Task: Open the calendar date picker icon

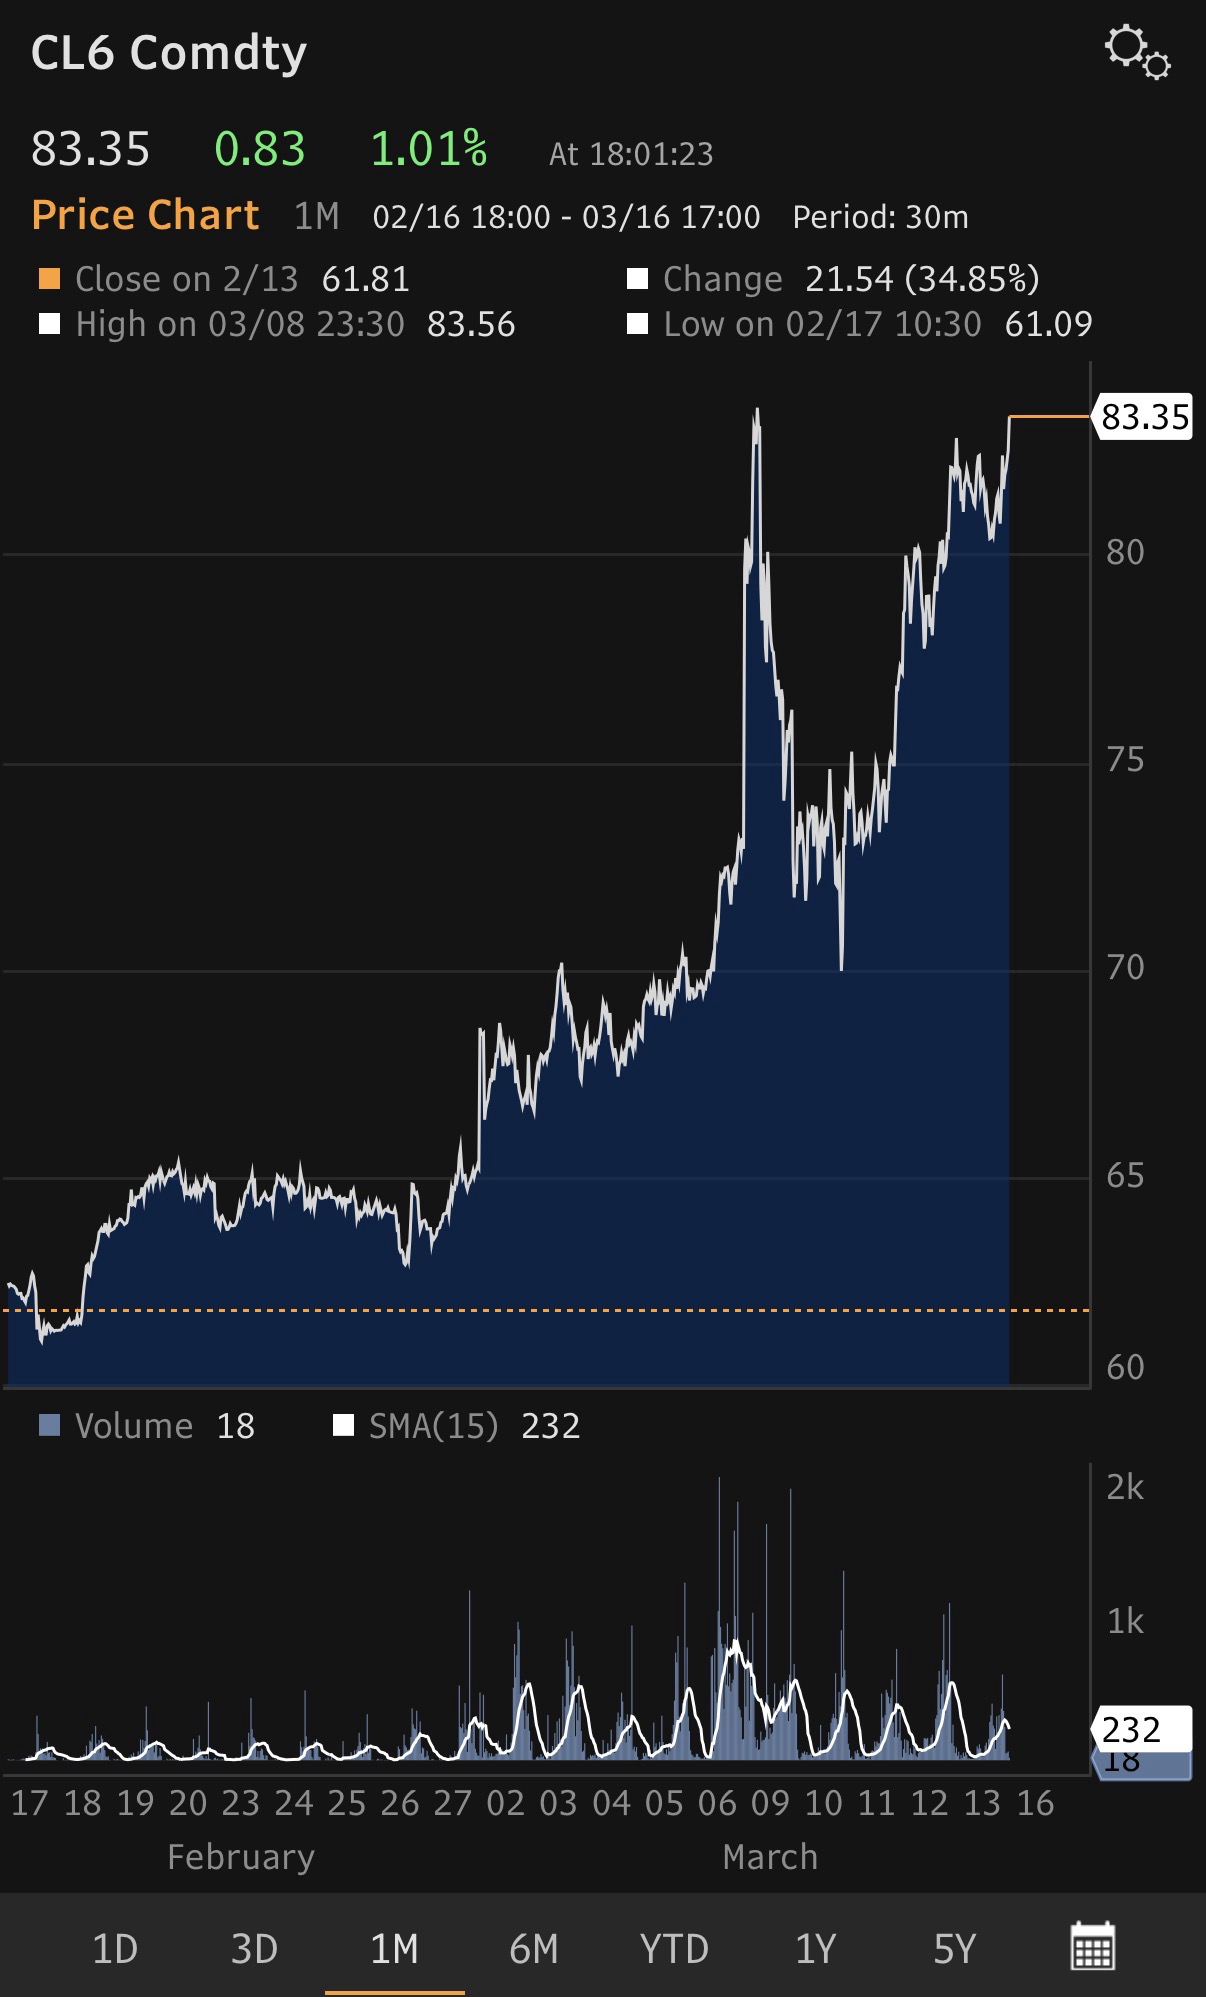Action: pyautogui.click(x=1092, y=1947)
